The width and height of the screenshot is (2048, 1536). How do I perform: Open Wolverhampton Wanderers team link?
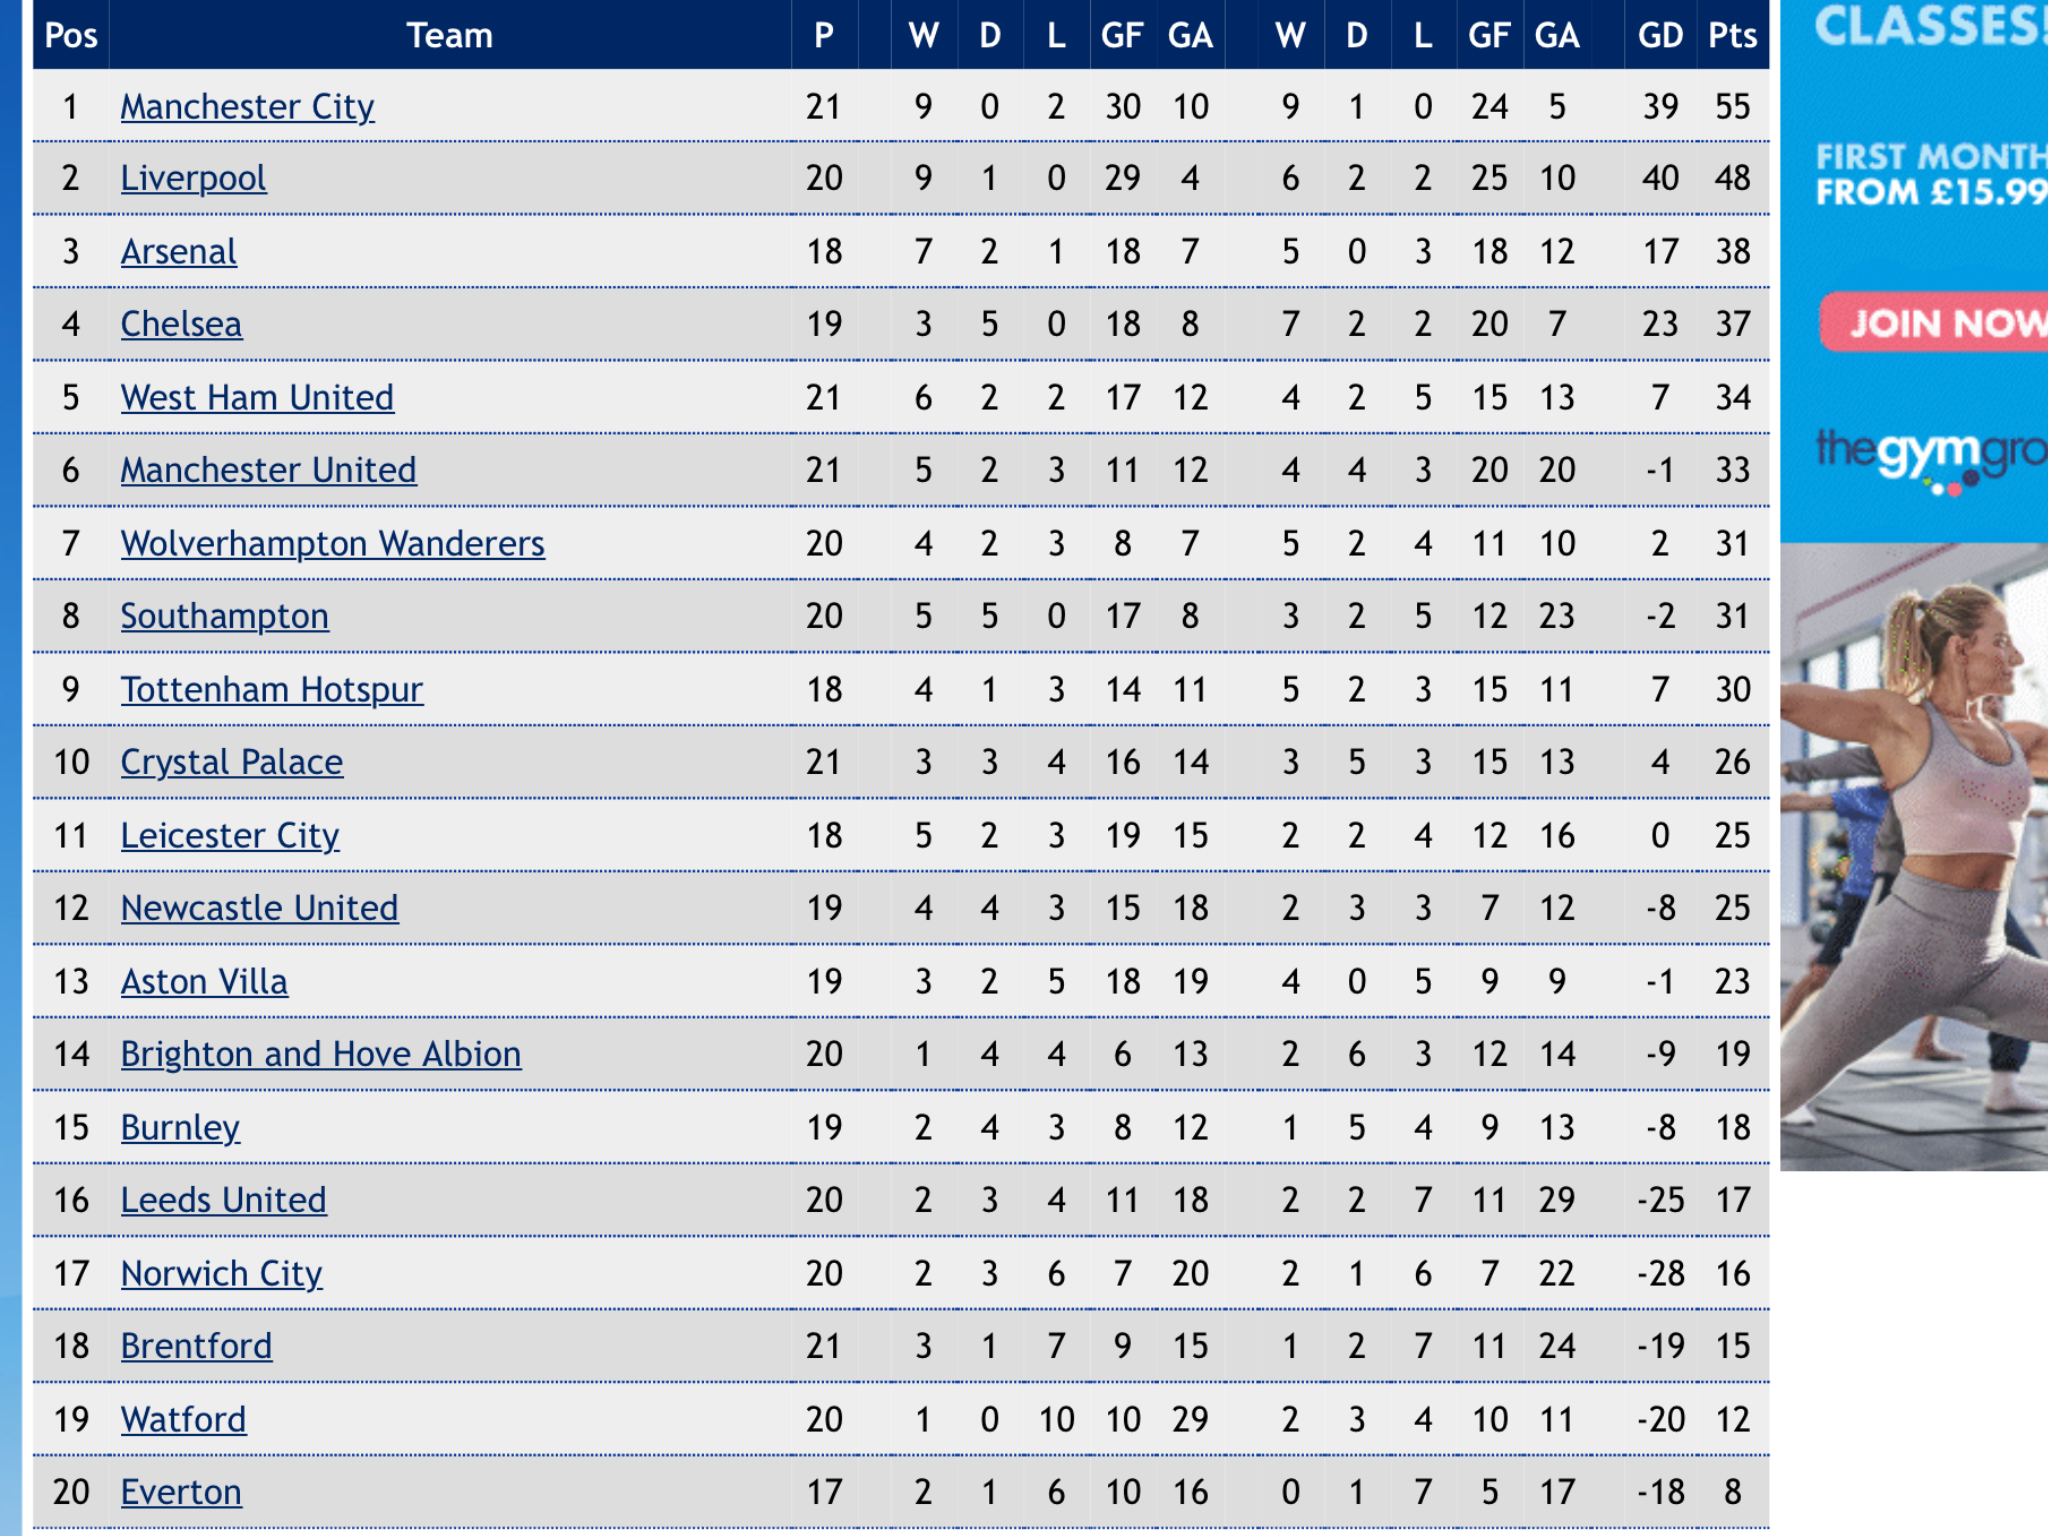332,543
